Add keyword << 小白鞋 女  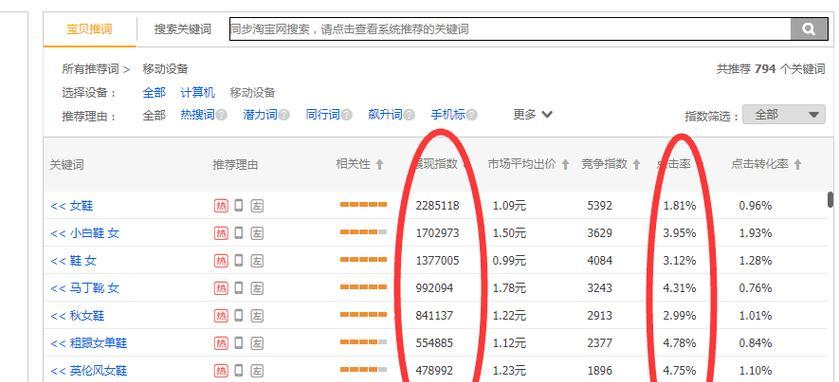[x=85, y=233]
